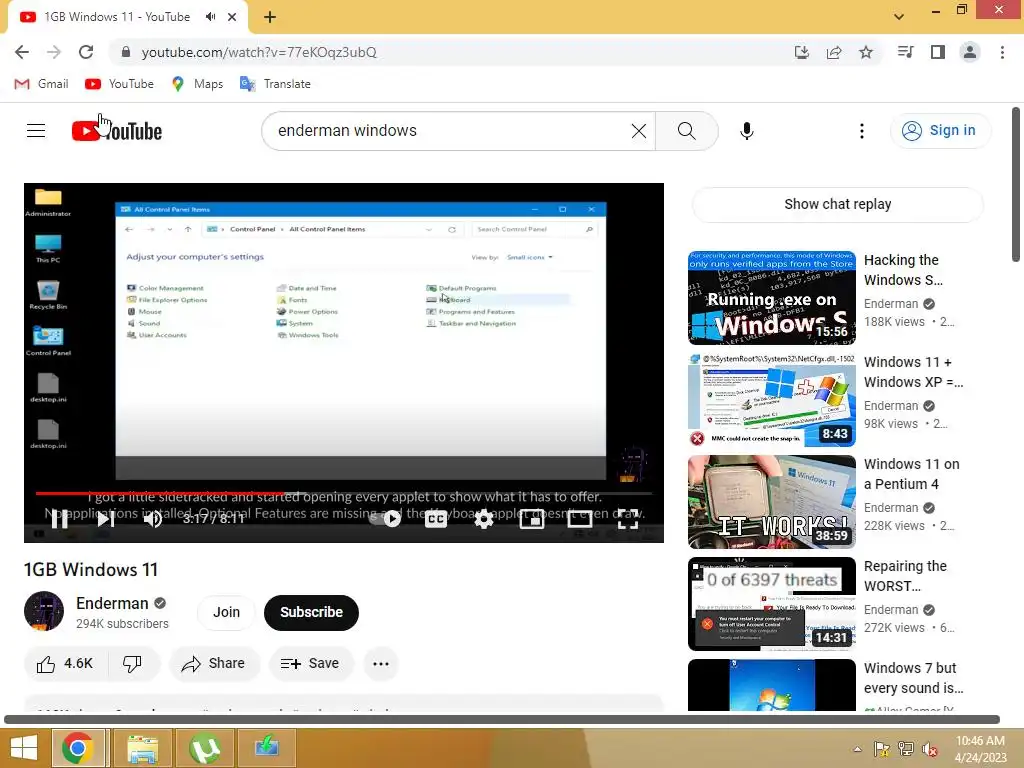Click the Sign in button
The height and width of the screenshot is (768, 1024).
pyautogui.click(x=939, y=131)
